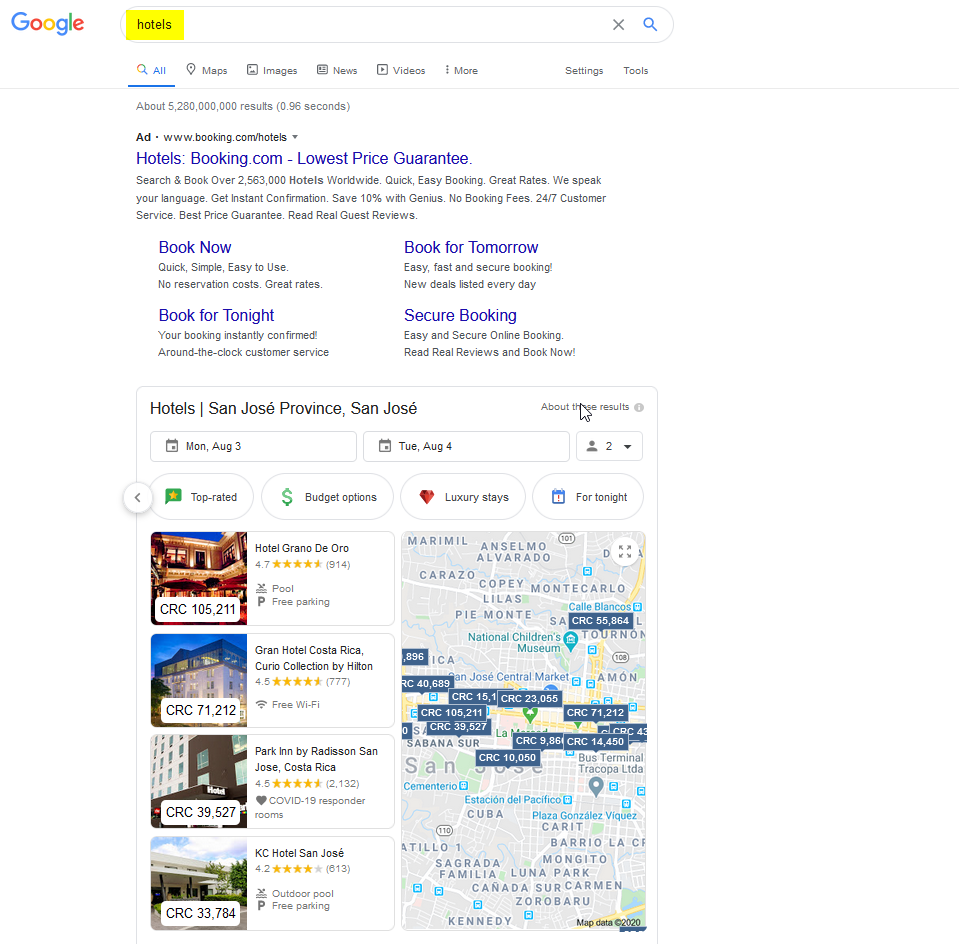Open the Booking.com Lowest Price Guarantee ad link
Screen dimensions: 959x944
(x=304, y=158)
